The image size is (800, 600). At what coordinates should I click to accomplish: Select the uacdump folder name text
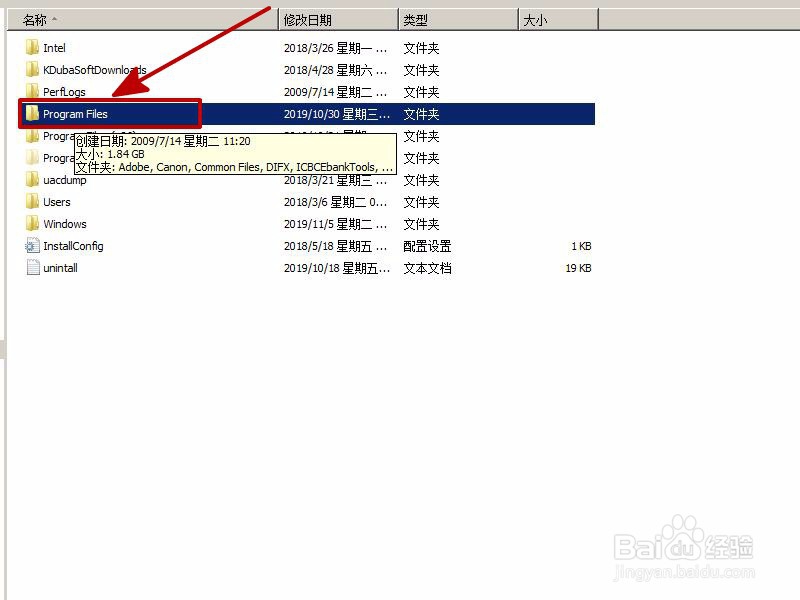[x=66, y=180]
